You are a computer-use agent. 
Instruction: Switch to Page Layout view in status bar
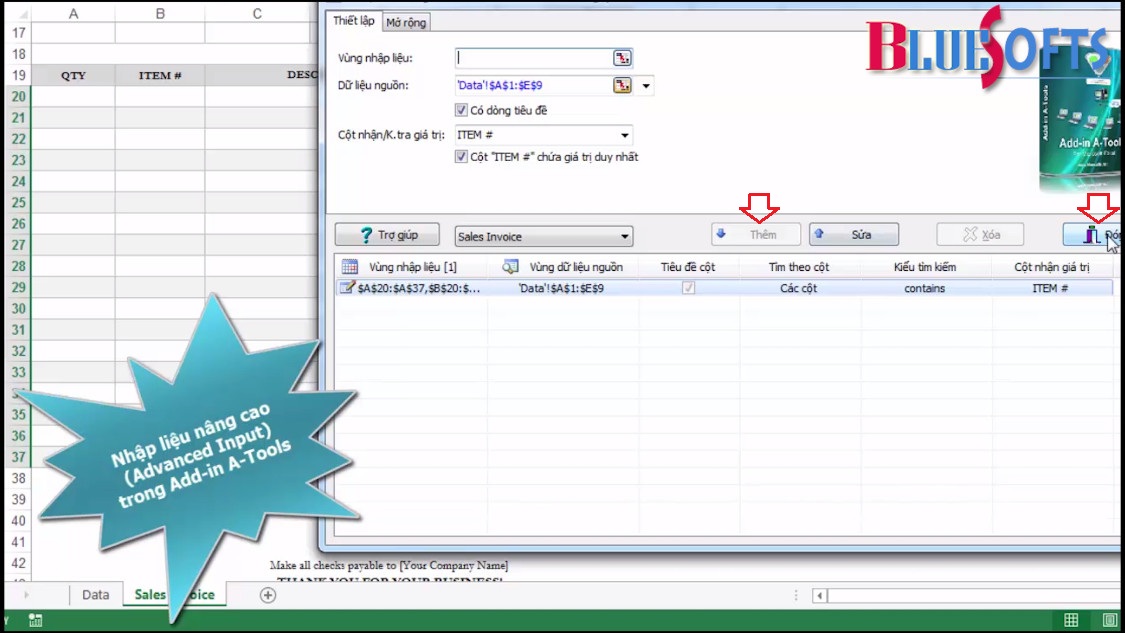pyautogui.click(x=1109, y=620)
